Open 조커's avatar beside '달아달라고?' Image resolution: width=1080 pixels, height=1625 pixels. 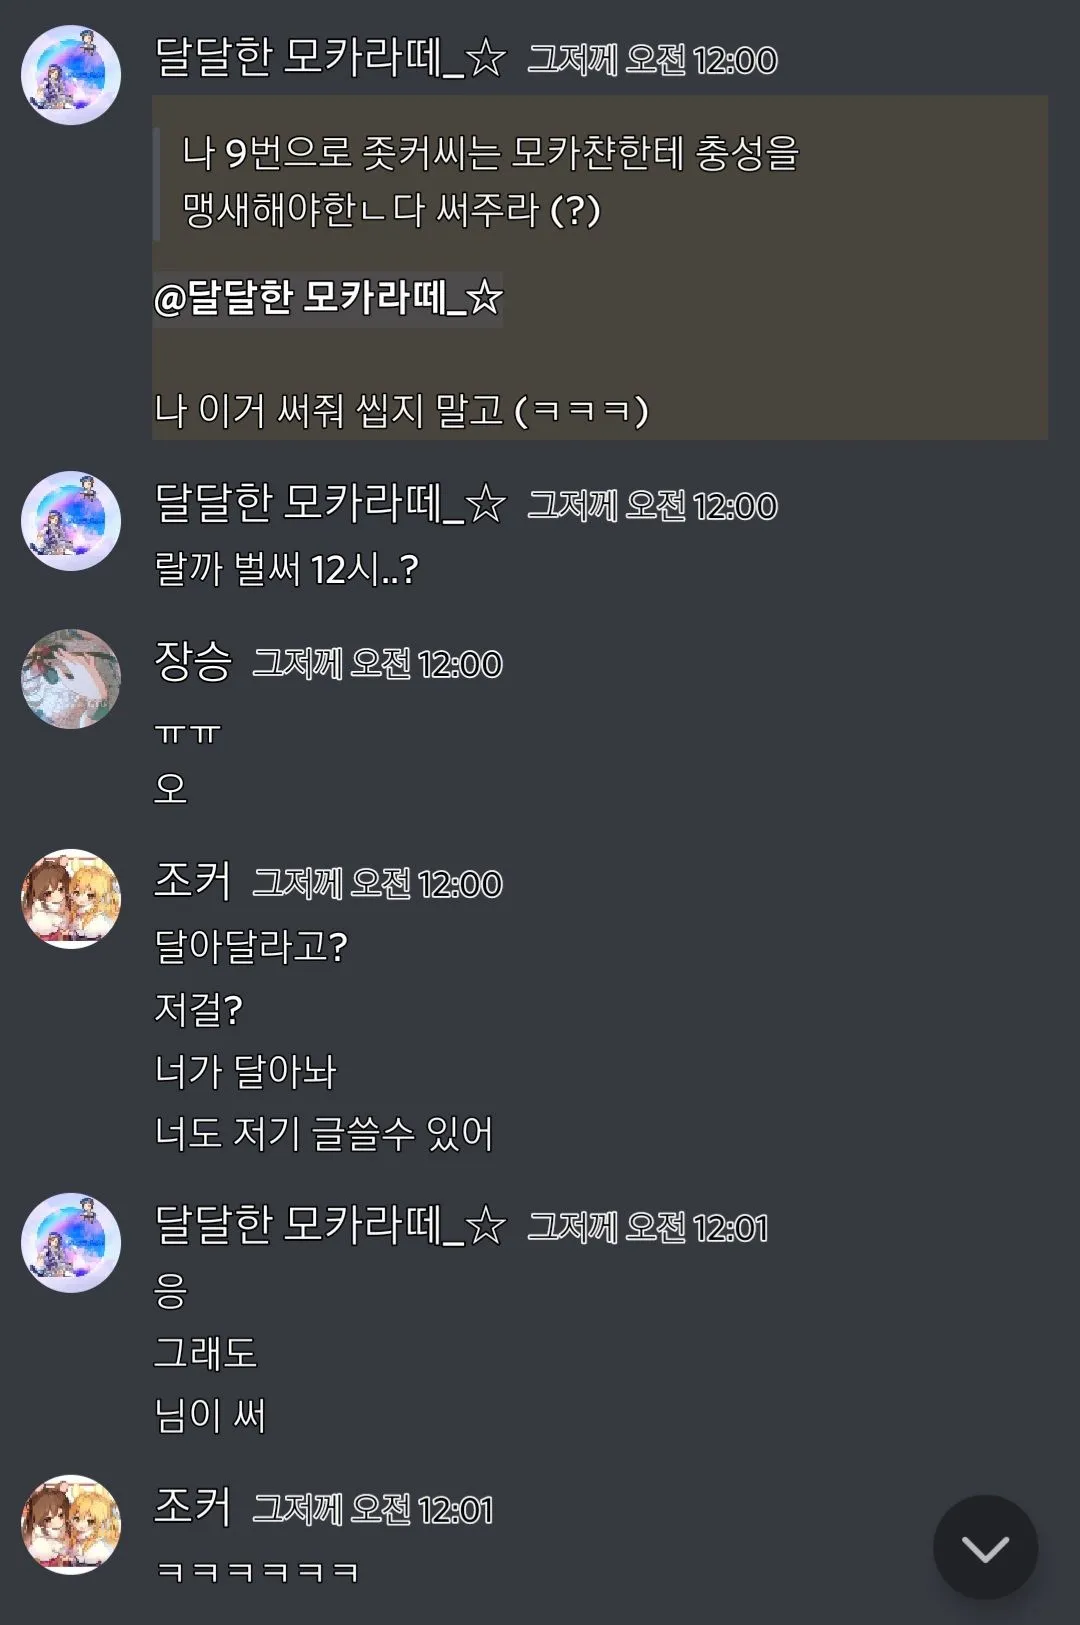coord(71,899)
